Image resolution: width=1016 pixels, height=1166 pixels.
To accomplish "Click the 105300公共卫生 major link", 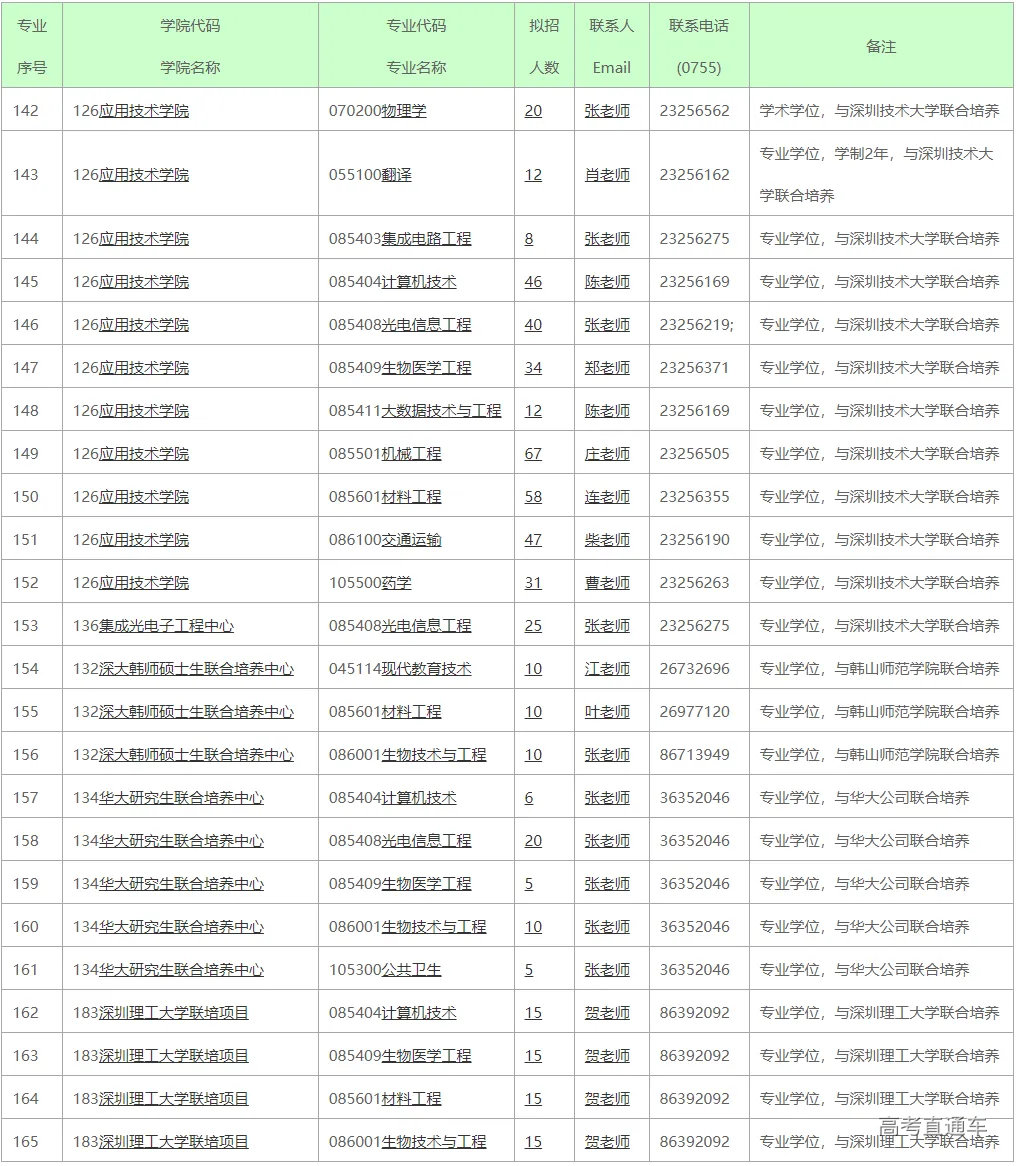I will pos(411,970).
